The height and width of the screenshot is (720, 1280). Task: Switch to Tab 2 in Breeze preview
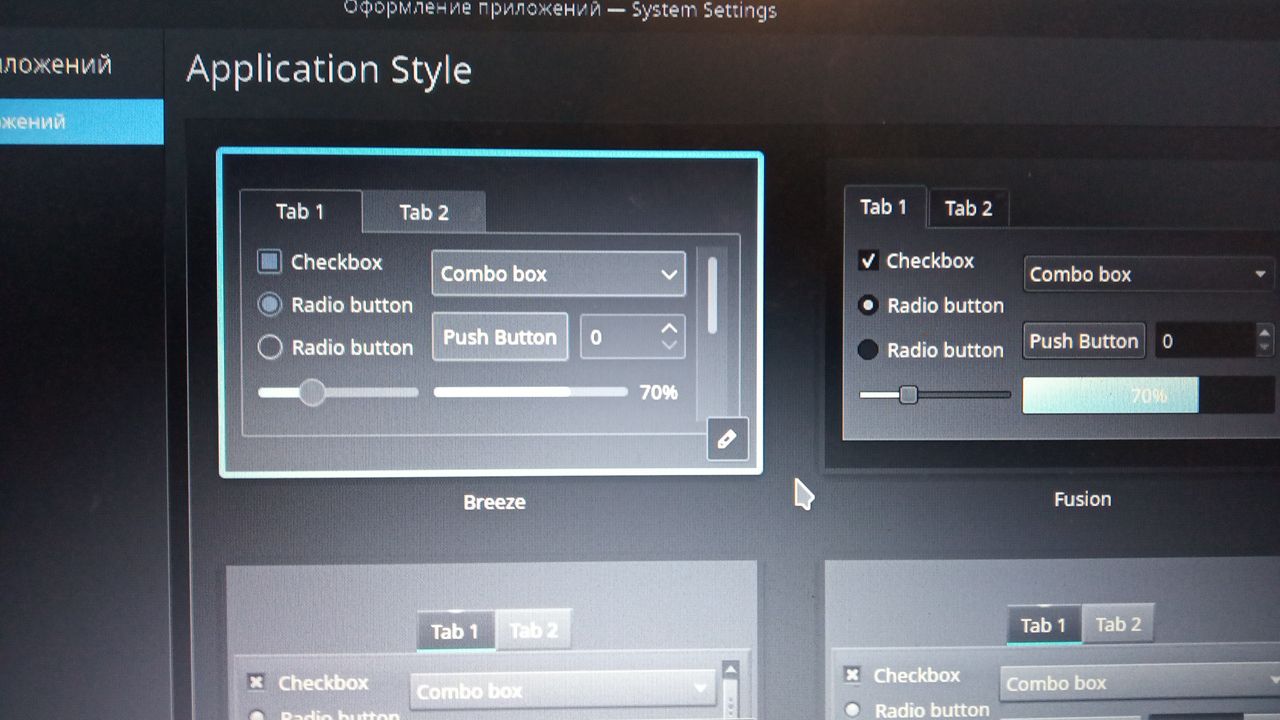(x=424, y=212)
